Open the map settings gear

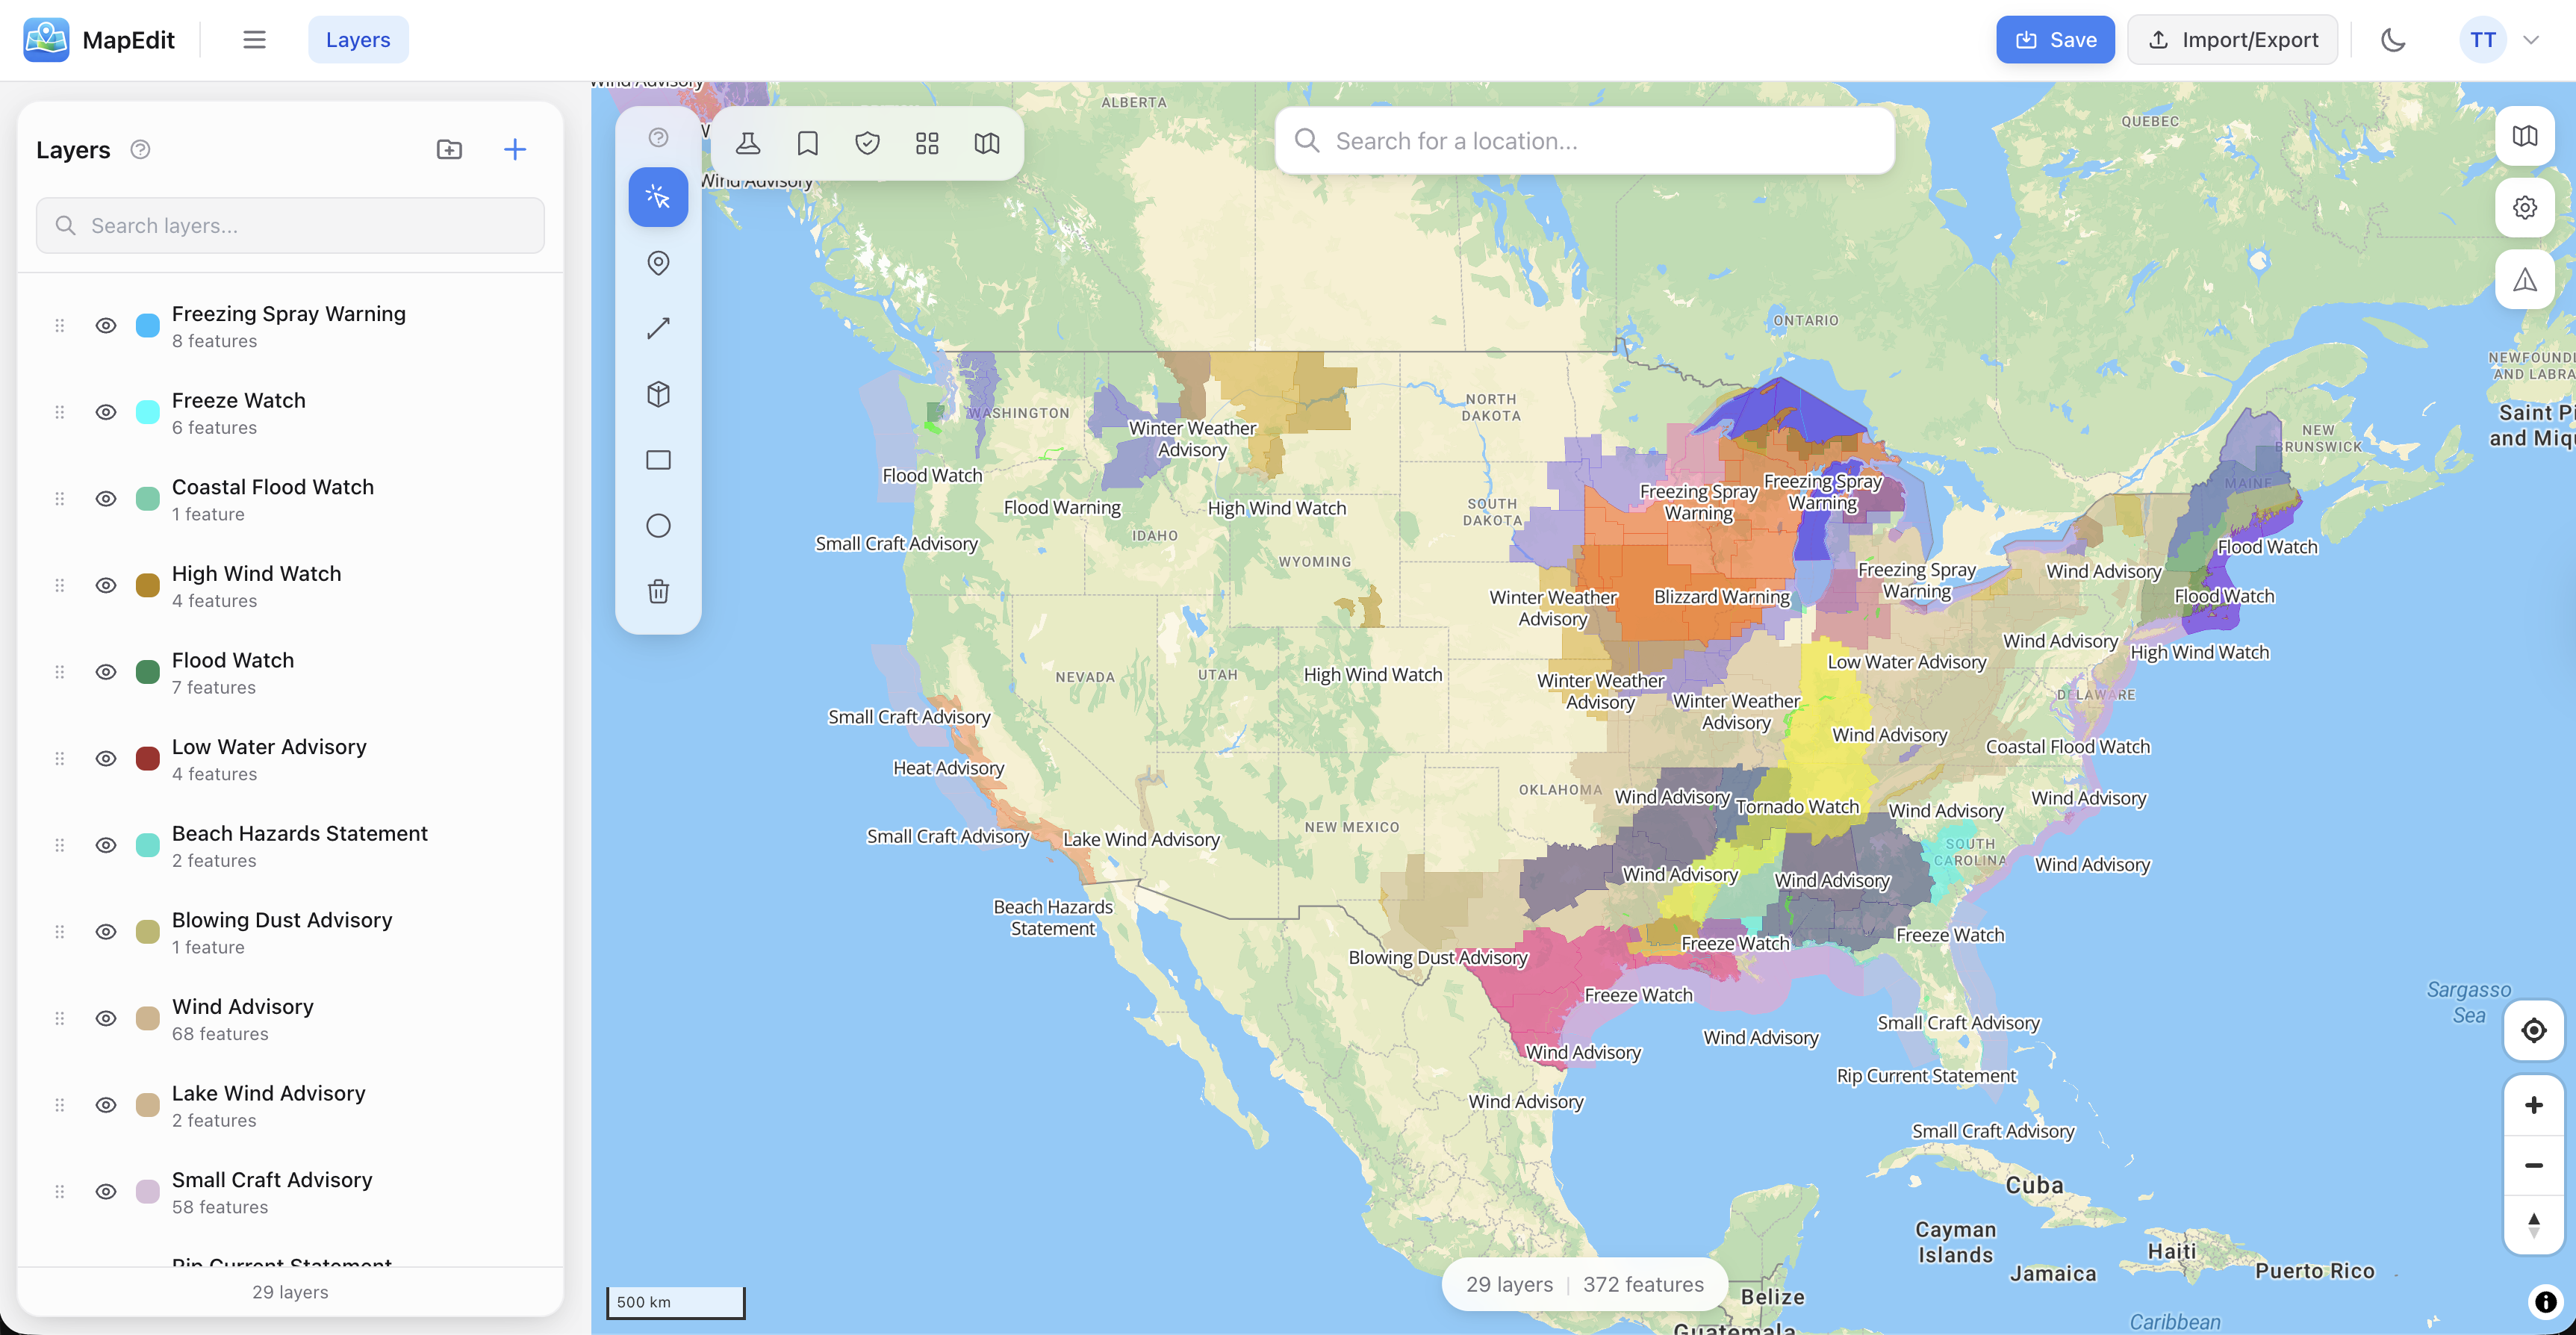coord(2524,208)
